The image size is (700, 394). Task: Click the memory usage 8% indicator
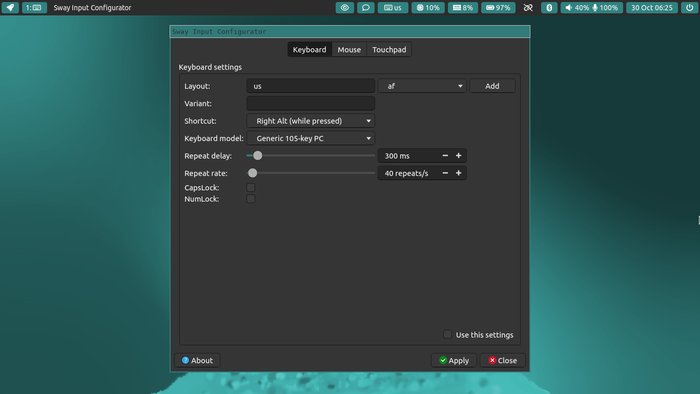pos(462,8)
